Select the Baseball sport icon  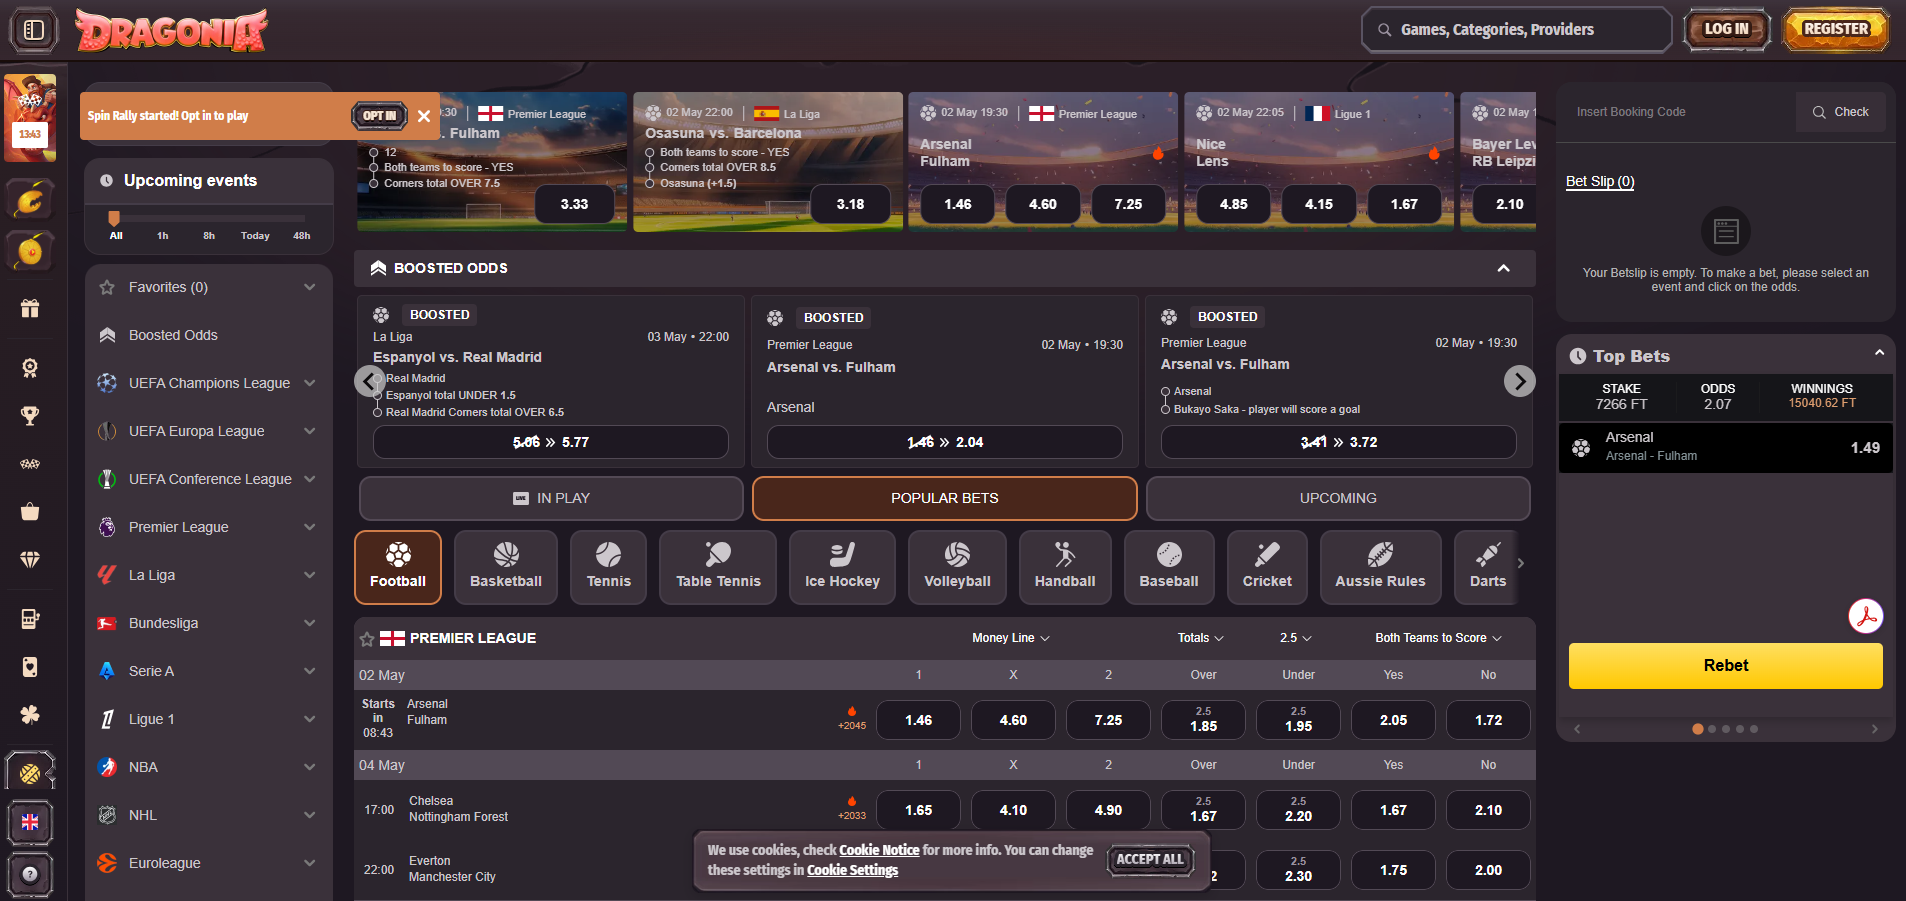coord(1169,567)
